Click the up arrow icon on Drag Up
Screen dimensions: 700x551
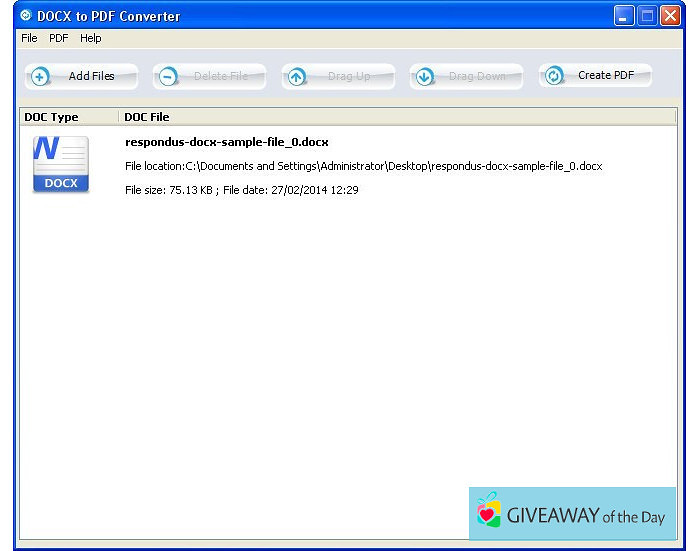click(297, 76)
